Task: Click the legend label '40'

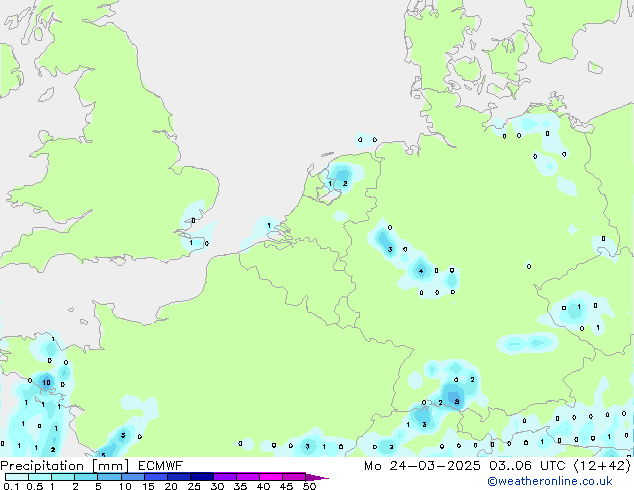Action: click(x=263, y=486)
